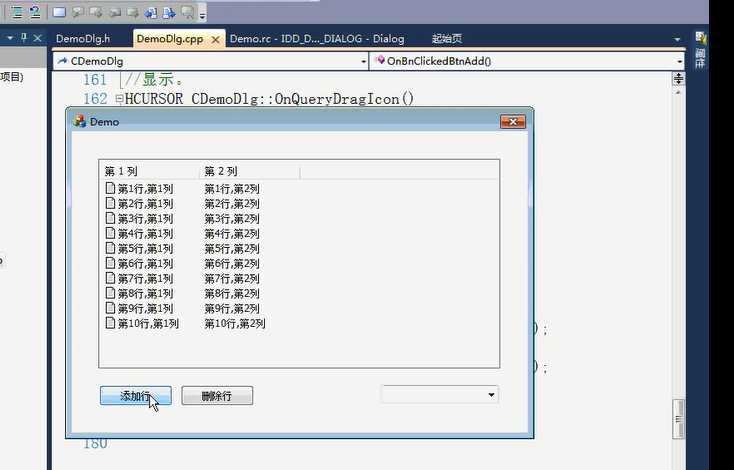This screenshot has width=734, height=470.
Task: Click the Demo dialog title bar icon
Action: [x=80, y=121]
